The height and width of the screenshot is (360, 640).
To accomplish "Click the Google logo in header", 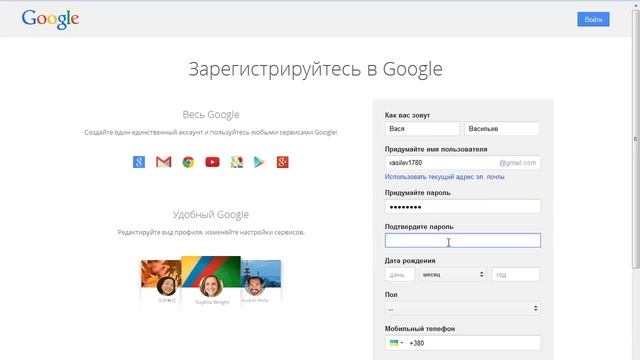I will tap(50, 19).
